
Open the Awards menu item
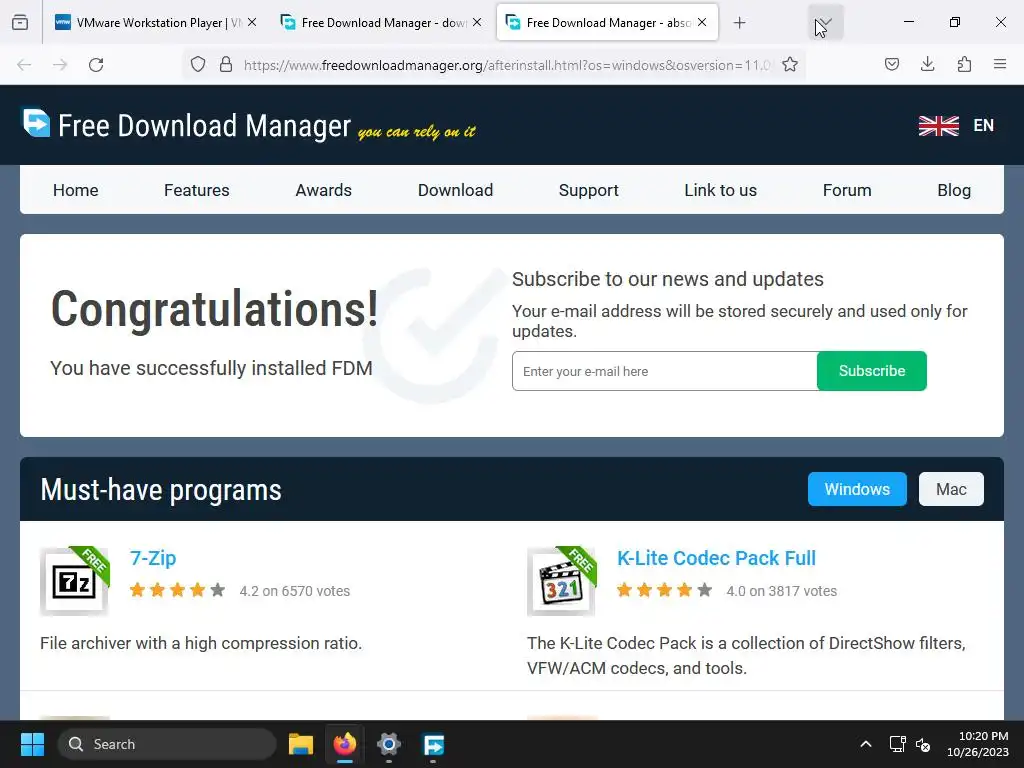tap(323, 190)
